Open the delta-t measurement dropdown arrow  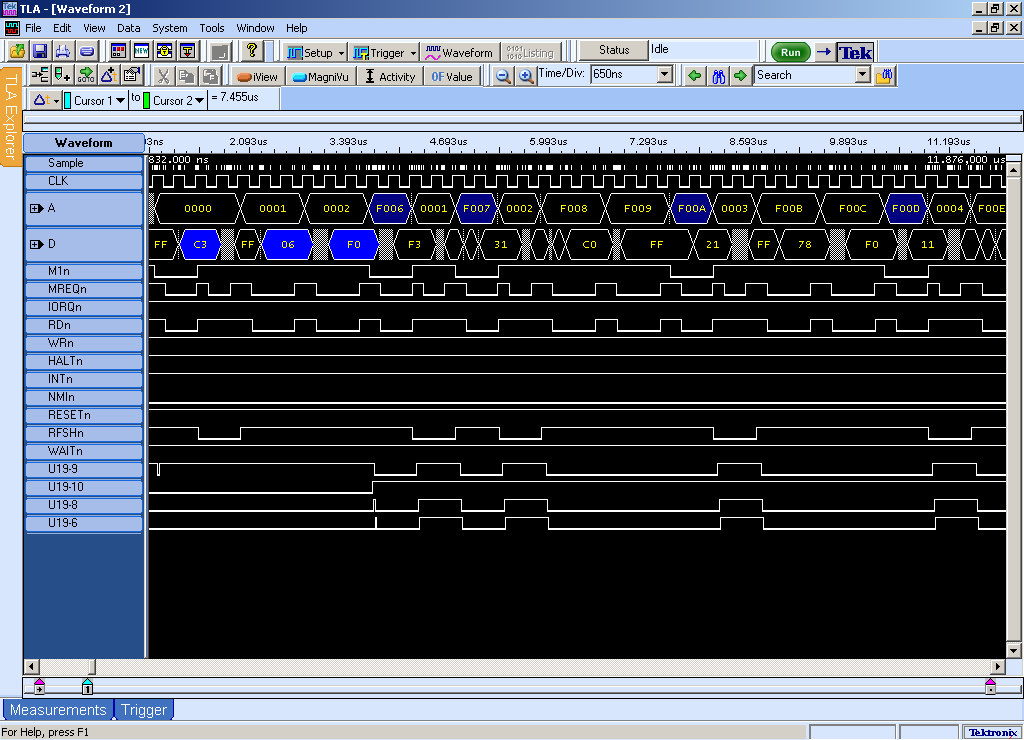[x=57, y=101]
